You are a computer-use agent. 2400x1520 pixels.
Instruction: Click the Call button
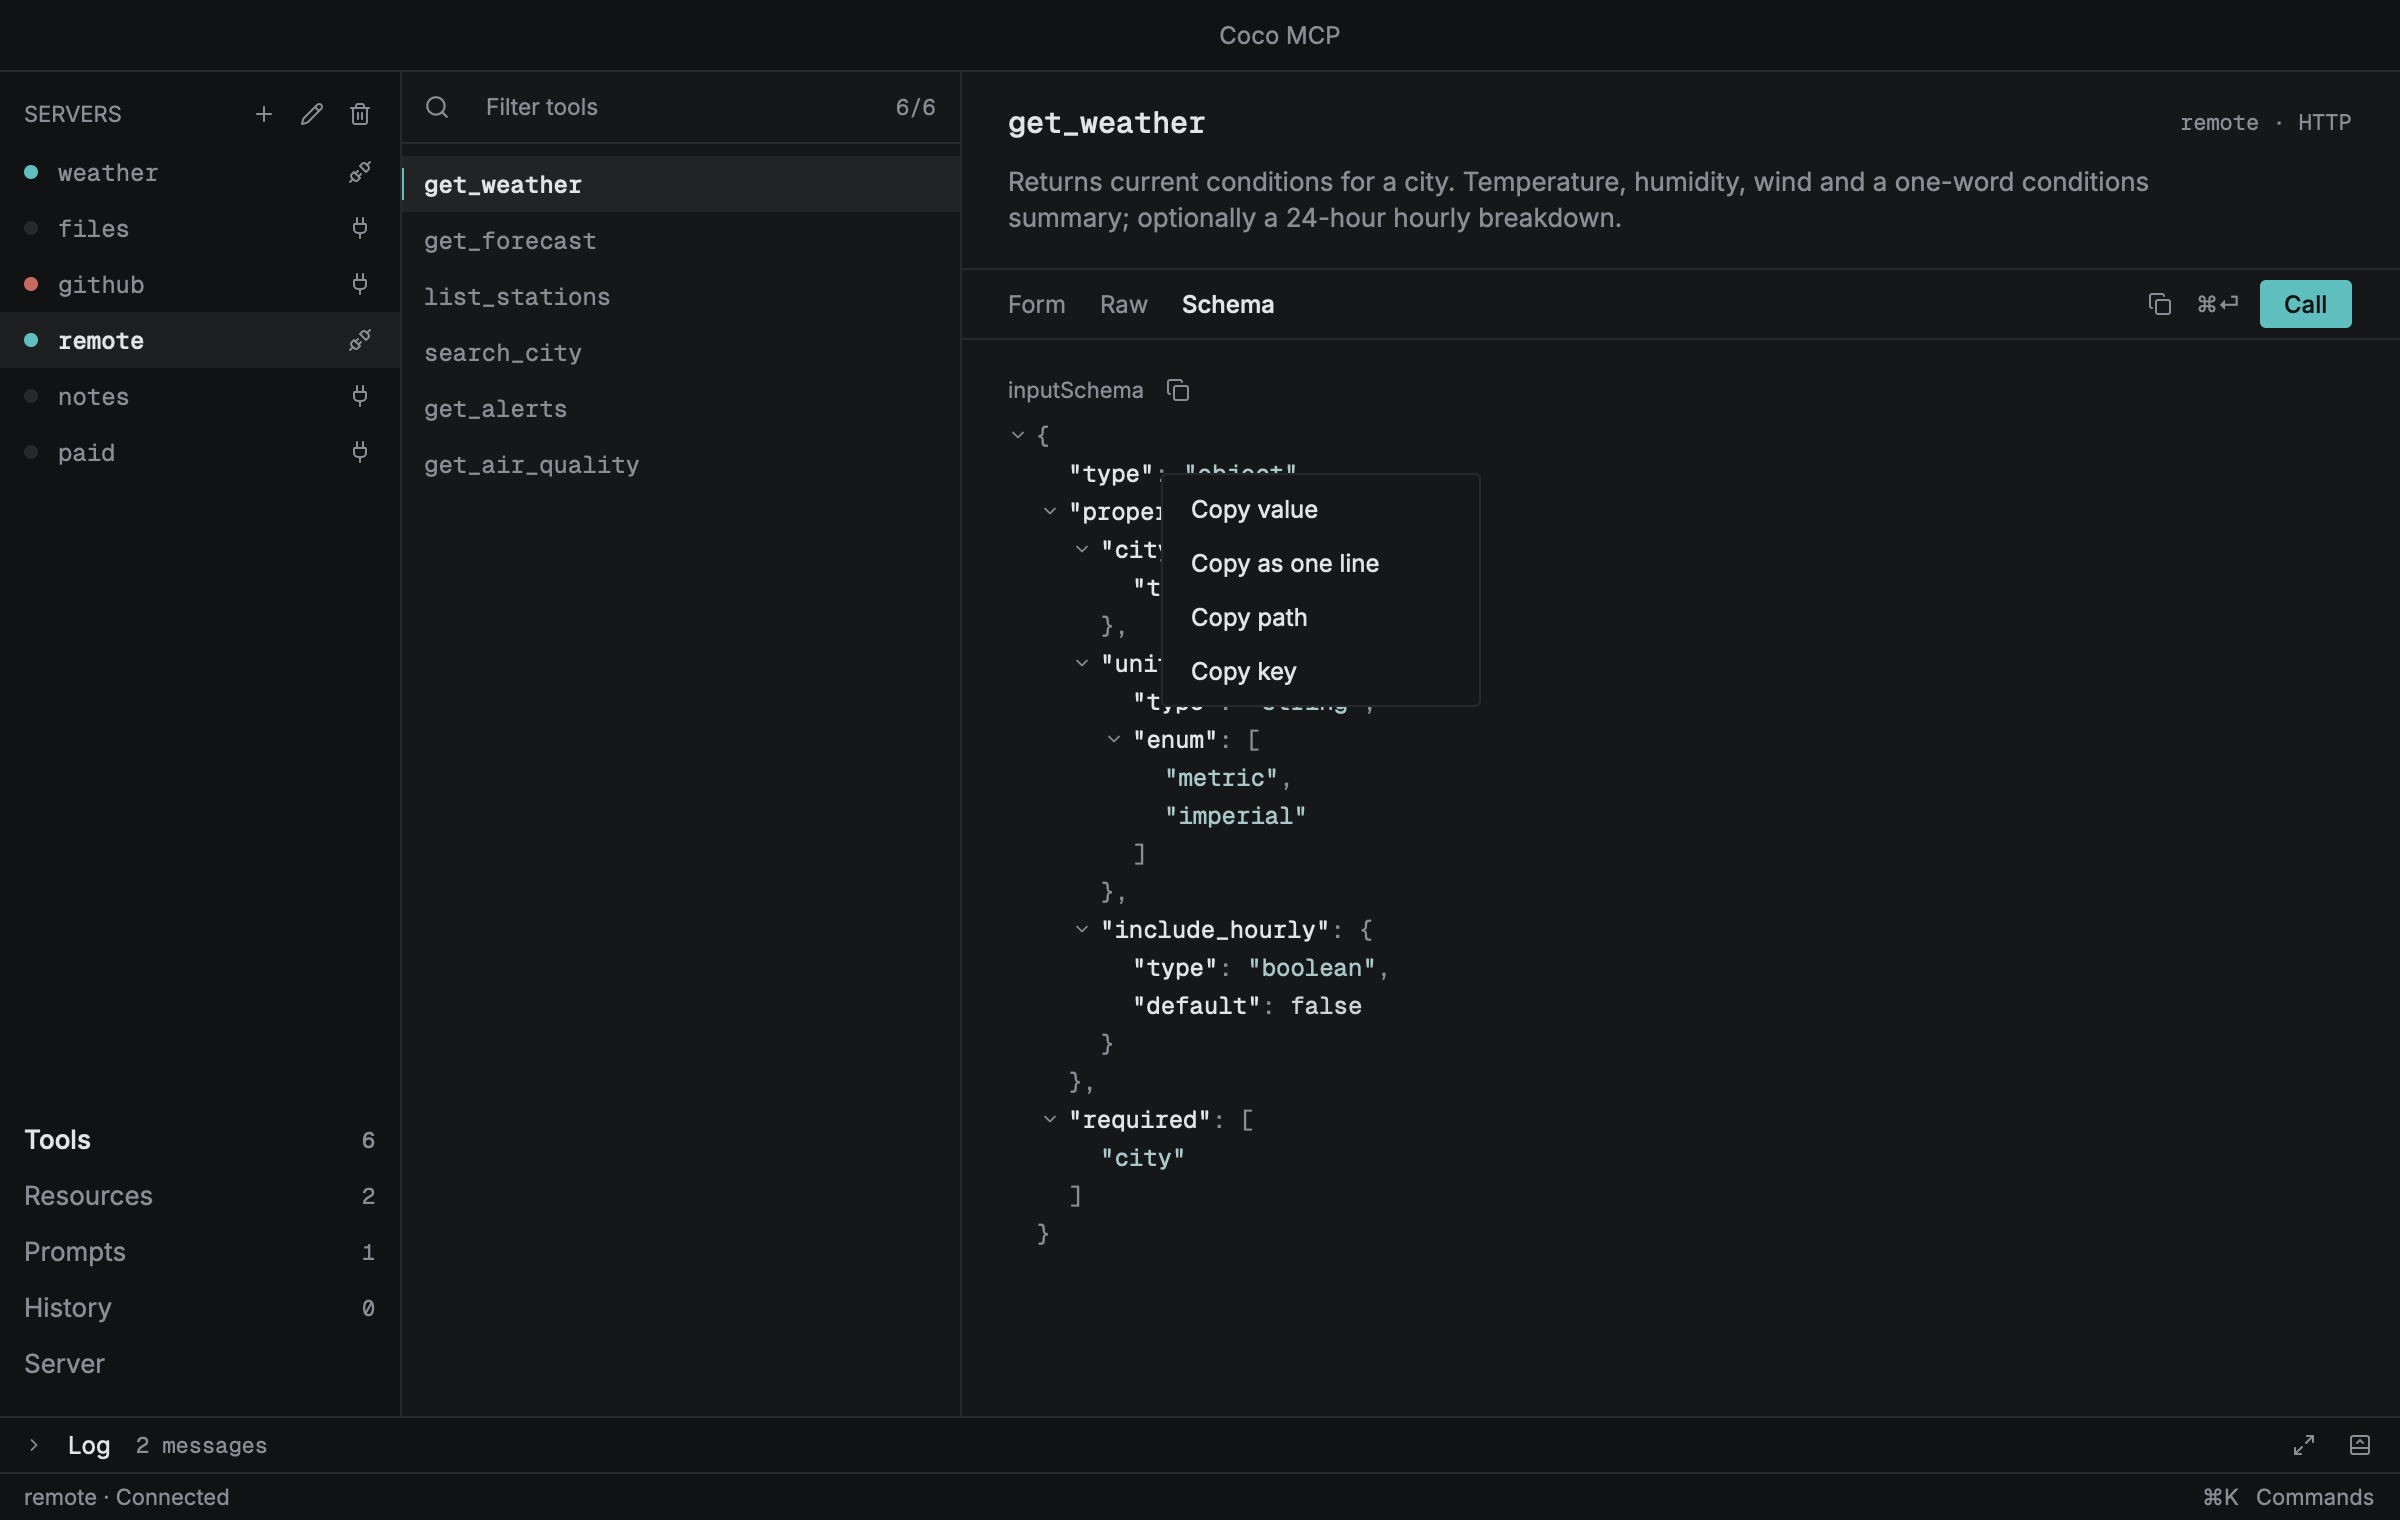click(x=2305, y=304)
